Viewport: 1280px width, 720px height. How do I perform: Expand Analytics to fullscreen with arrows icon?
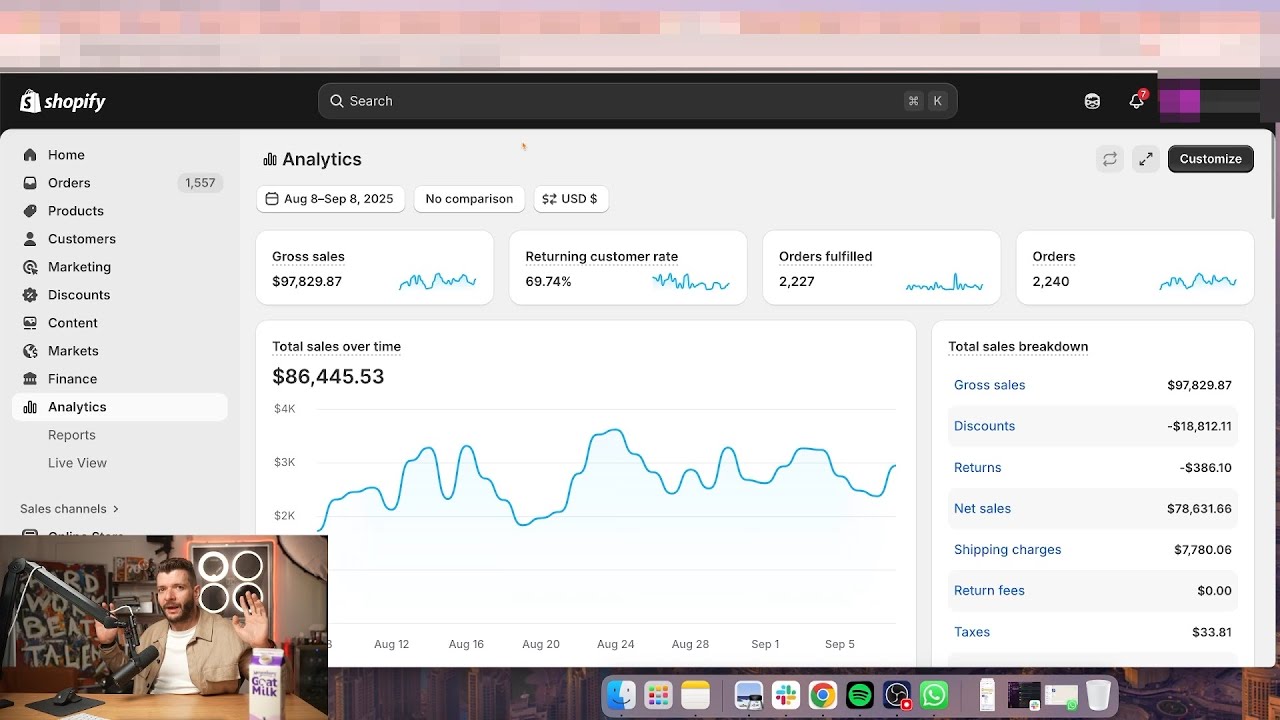coord(1146,159)
